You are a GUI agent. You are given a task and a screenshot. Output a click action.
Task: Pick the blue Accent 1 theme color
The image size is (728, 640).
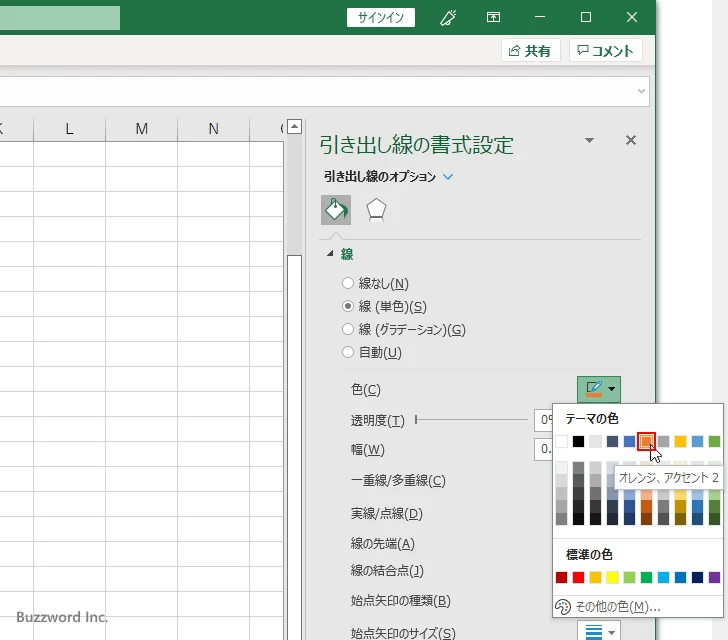629,441
